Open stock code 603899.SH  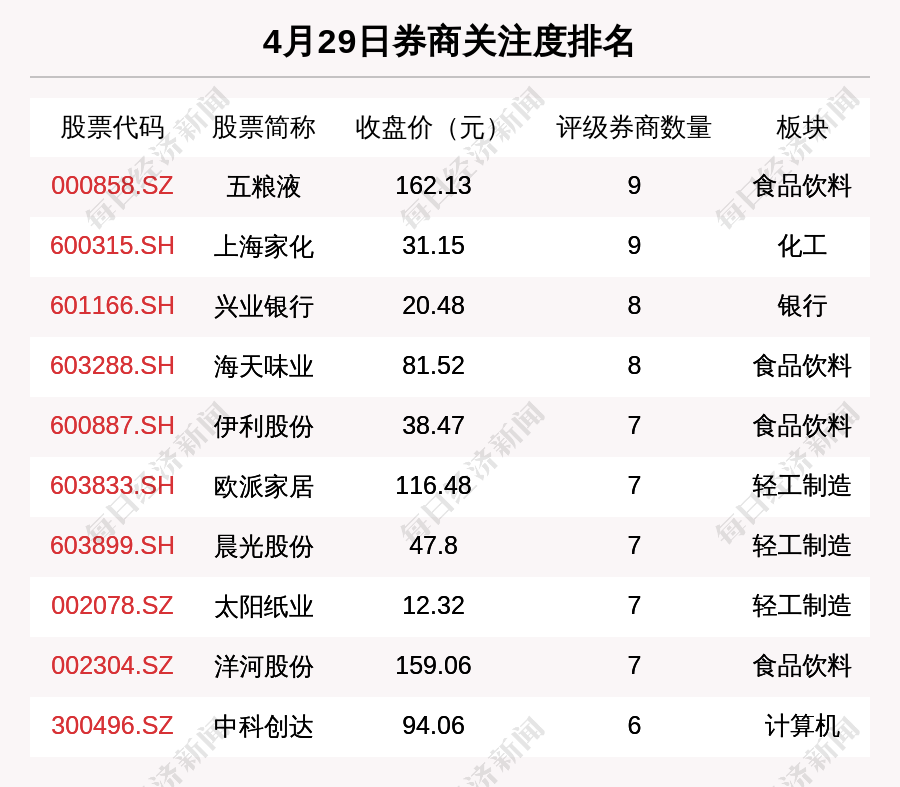pos(112,545)
